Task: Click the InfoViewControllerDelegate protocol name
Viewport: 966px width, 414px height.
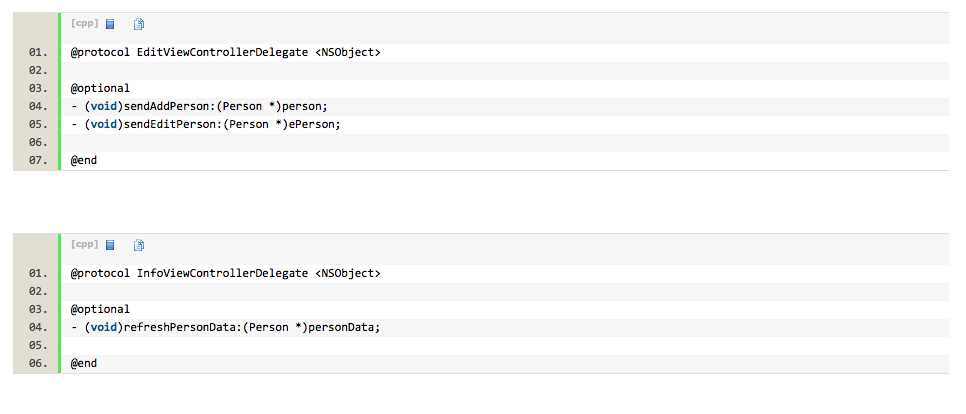Action: click(x=222, y=273)
